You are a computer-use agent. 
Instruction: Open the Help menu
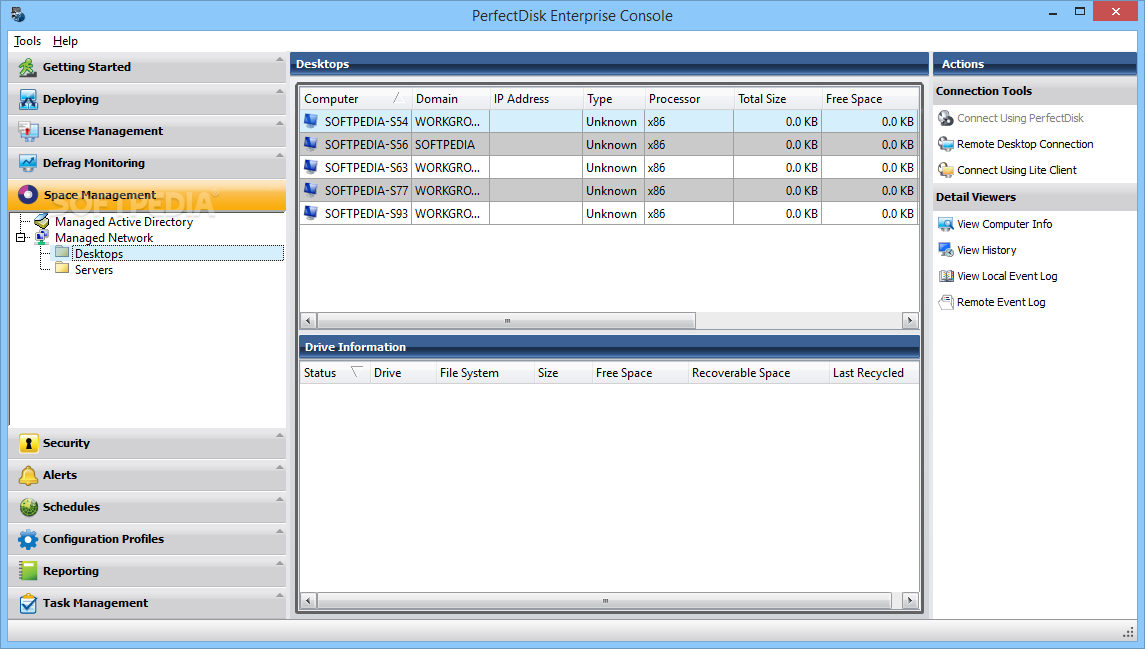65,41
